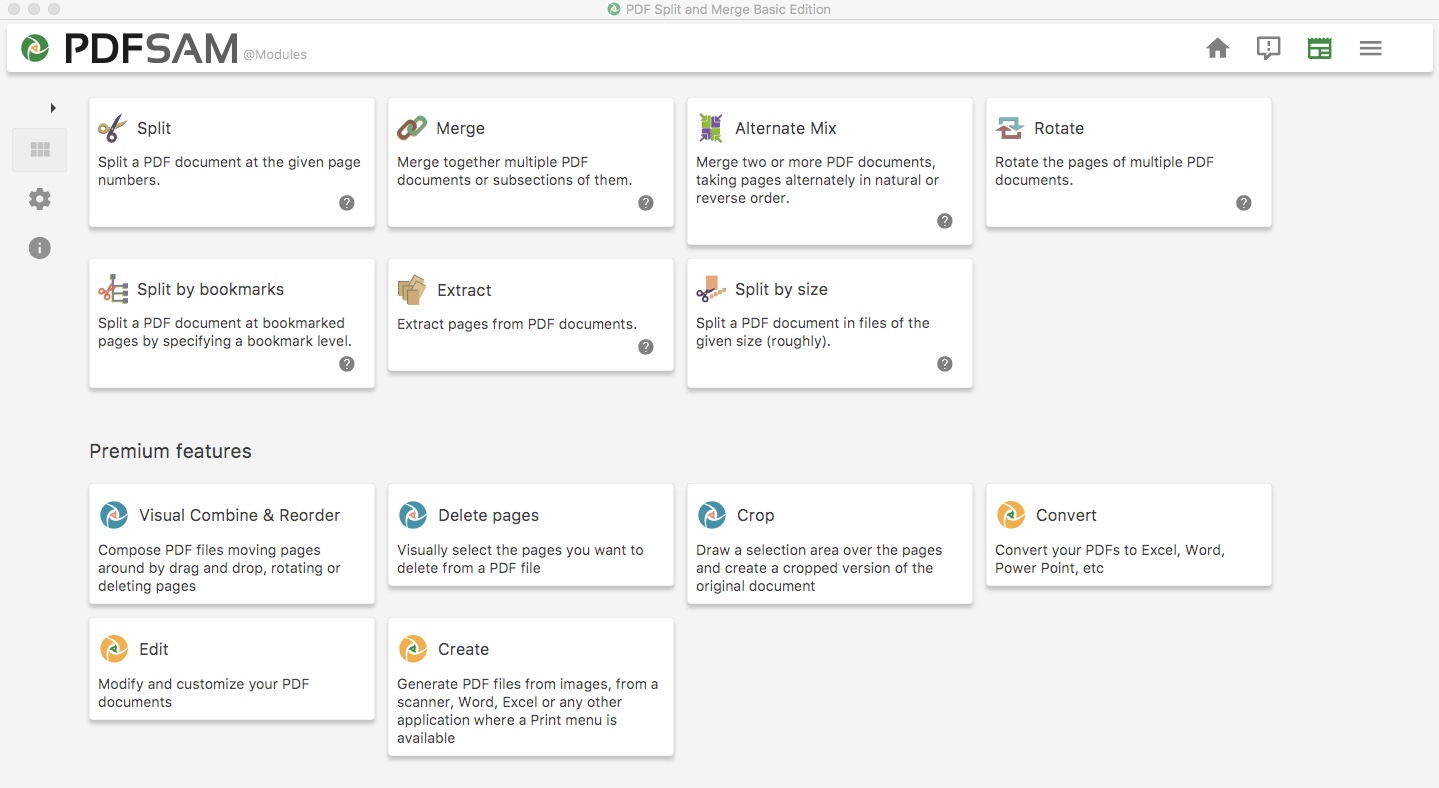Viewport: 1439px width, 788px height.
Task: Open Split by bookmarks title
Action: tap(210, 289)
